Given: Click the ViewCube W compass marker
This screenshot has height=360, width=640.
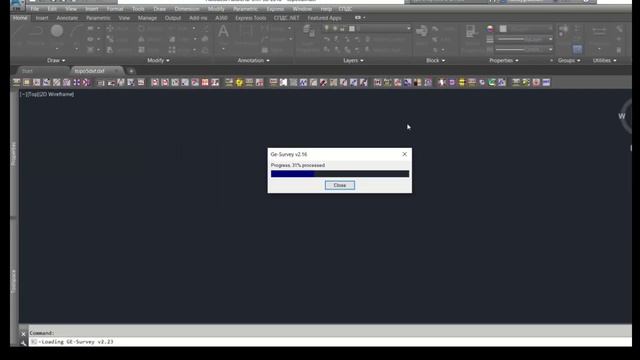Looking at the screenshot, I should click(622, 116).
